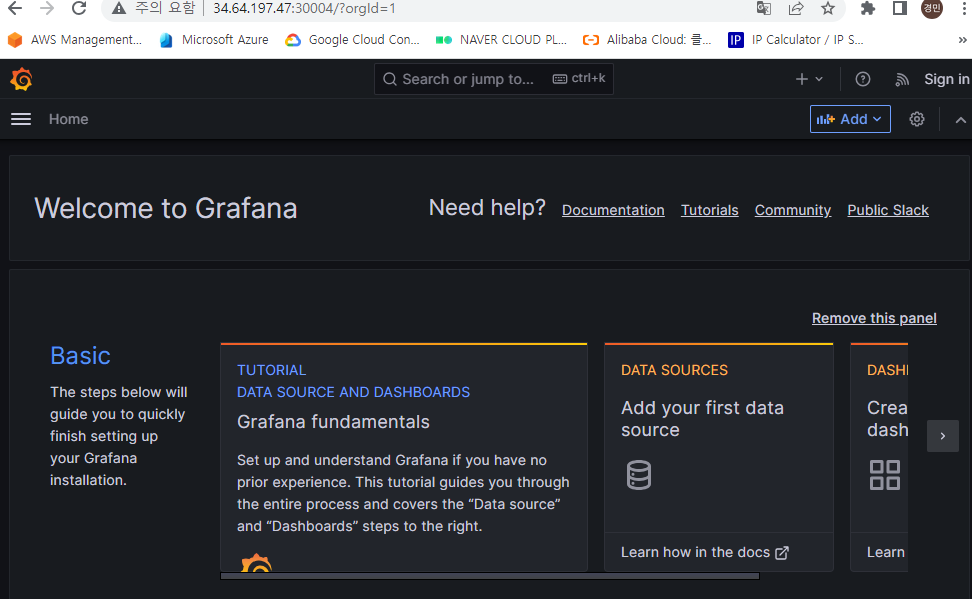Open the hamburger navigation menu
This screenshot has height=599, width=972.
click(x=20, y=119)
